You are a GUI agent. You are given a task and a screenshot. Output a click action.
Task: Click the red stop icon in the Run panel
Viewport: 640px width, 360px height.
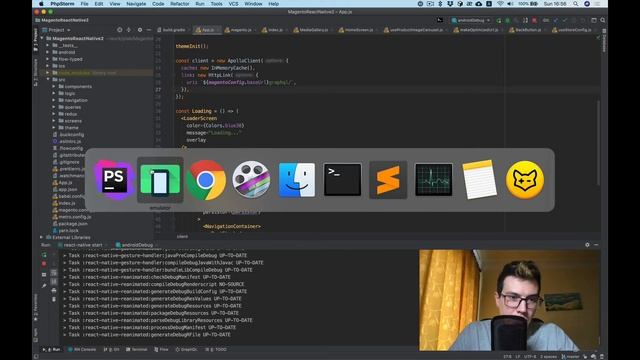(44, 264)
